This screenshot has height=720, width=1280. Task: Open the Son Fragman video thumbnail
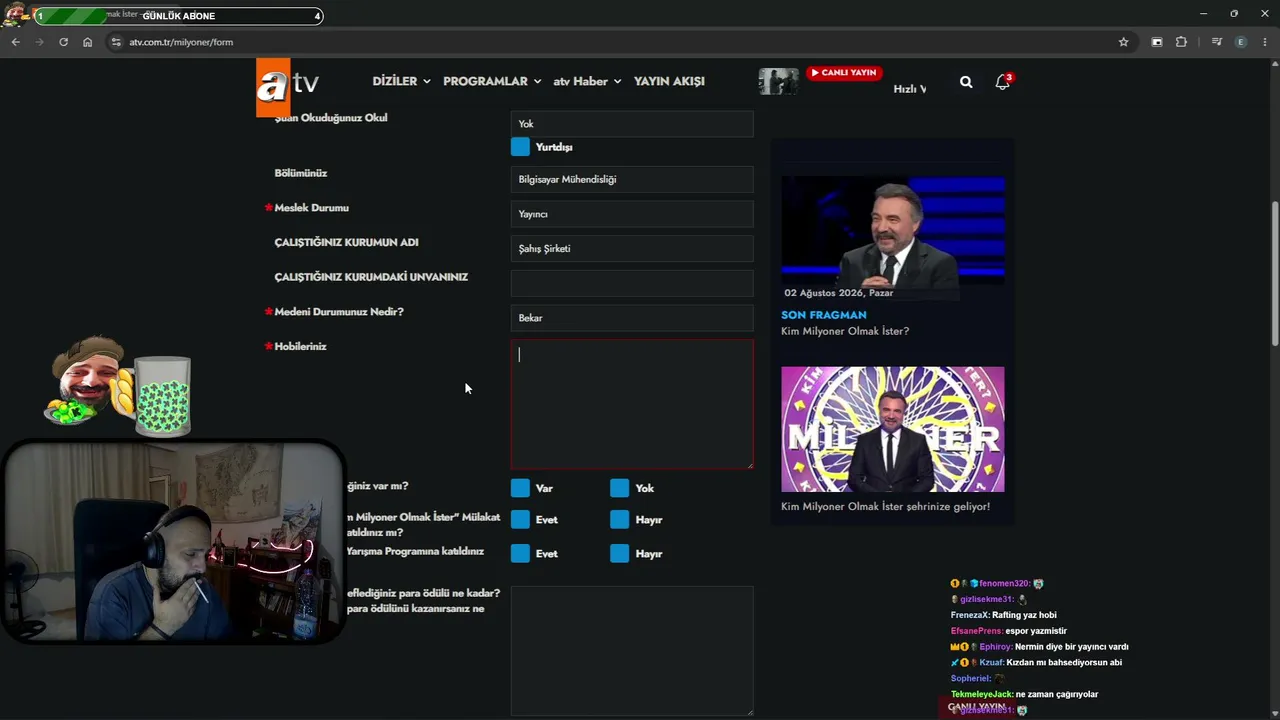[893, 233]
